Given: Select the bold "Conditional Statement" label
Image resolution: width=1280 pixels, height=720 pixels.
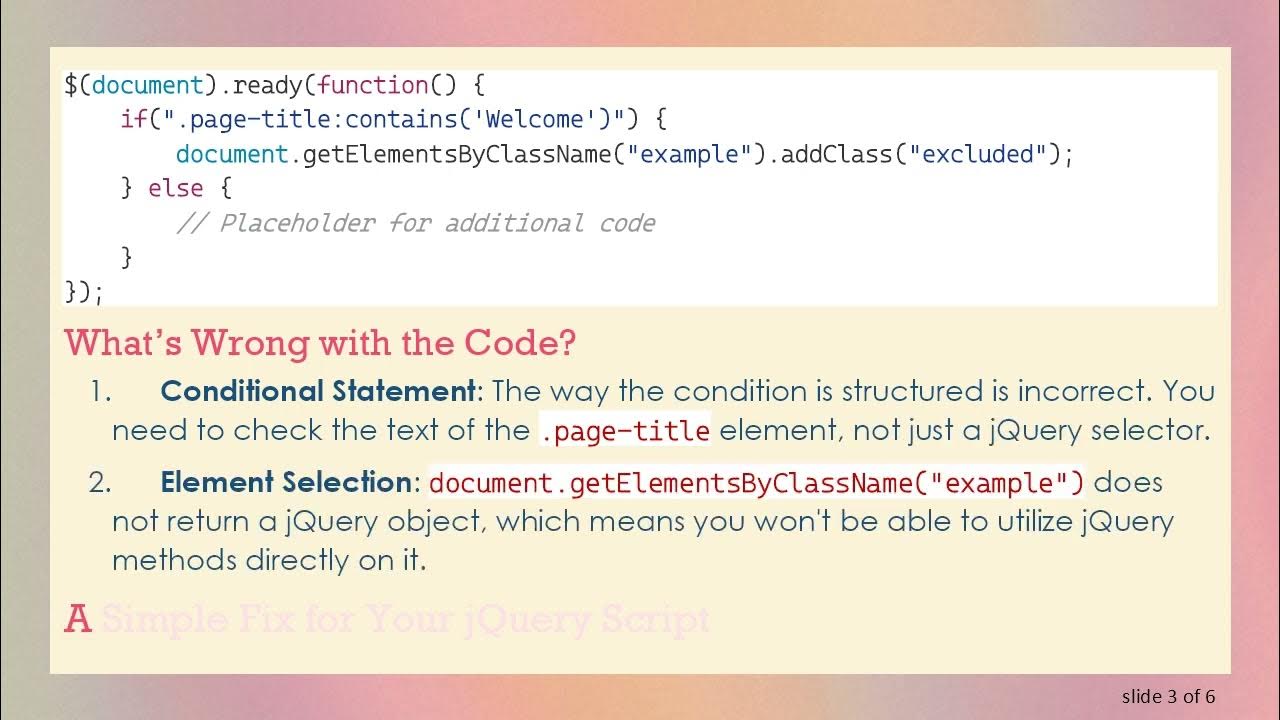Looking at the screenshot, I should pos(318,390).
